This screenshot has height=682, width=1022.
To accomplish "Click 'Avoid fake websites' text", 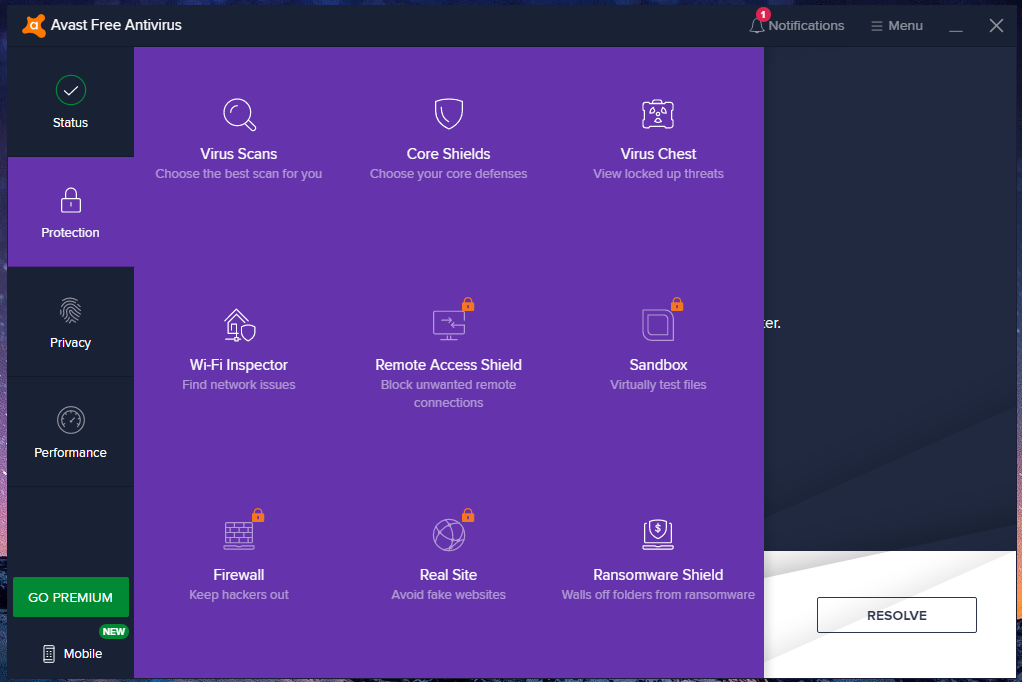I will [448, 595].
